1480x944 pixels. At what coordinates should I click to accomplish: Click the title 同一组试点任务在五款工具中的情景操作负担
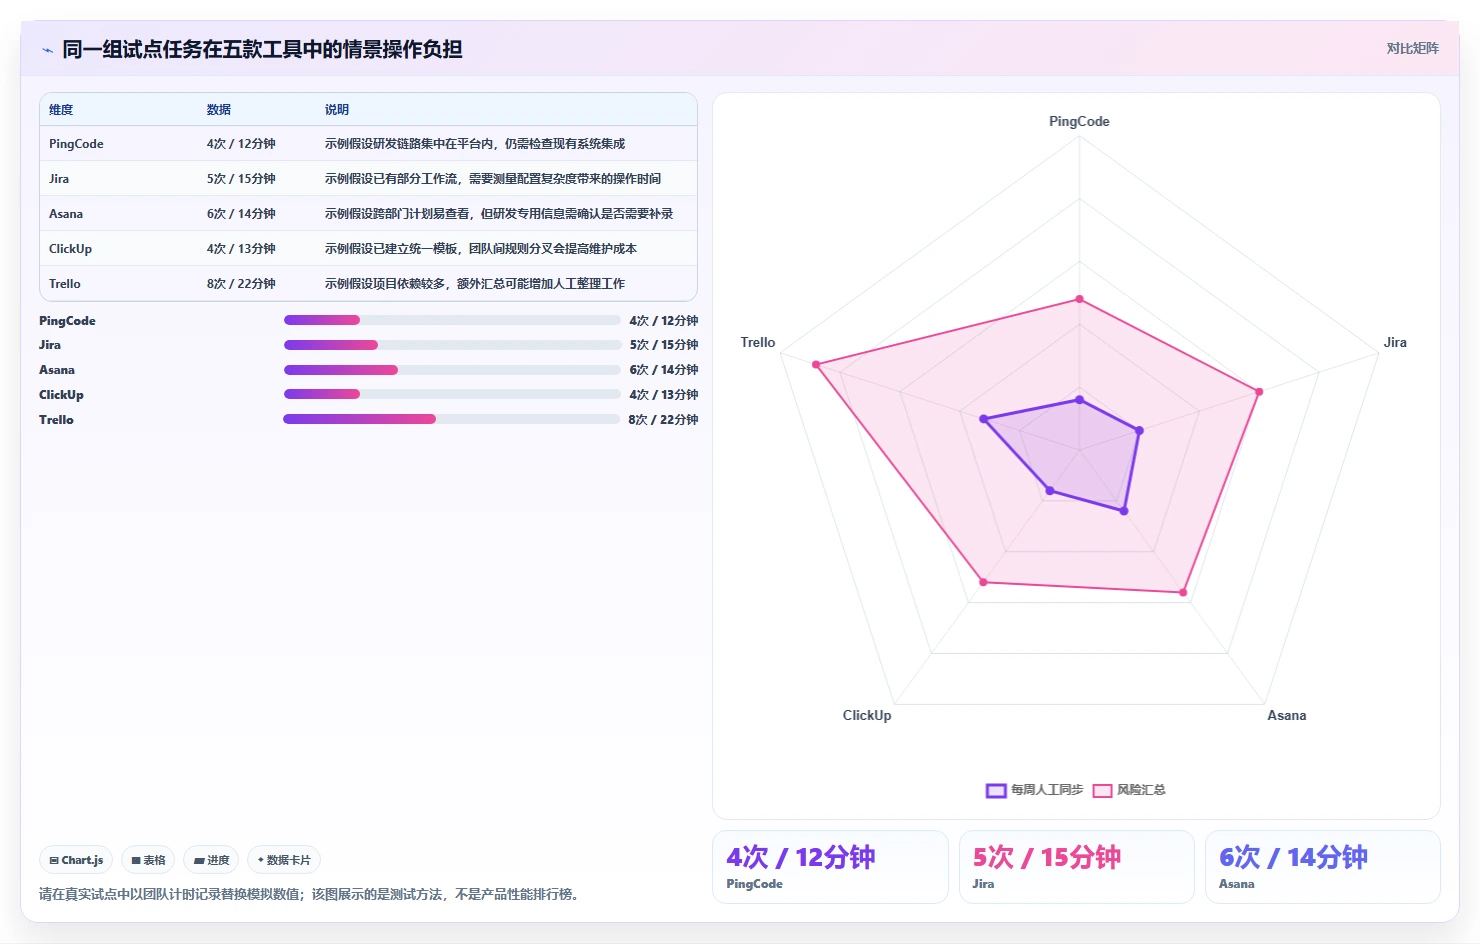pos(262,49)
